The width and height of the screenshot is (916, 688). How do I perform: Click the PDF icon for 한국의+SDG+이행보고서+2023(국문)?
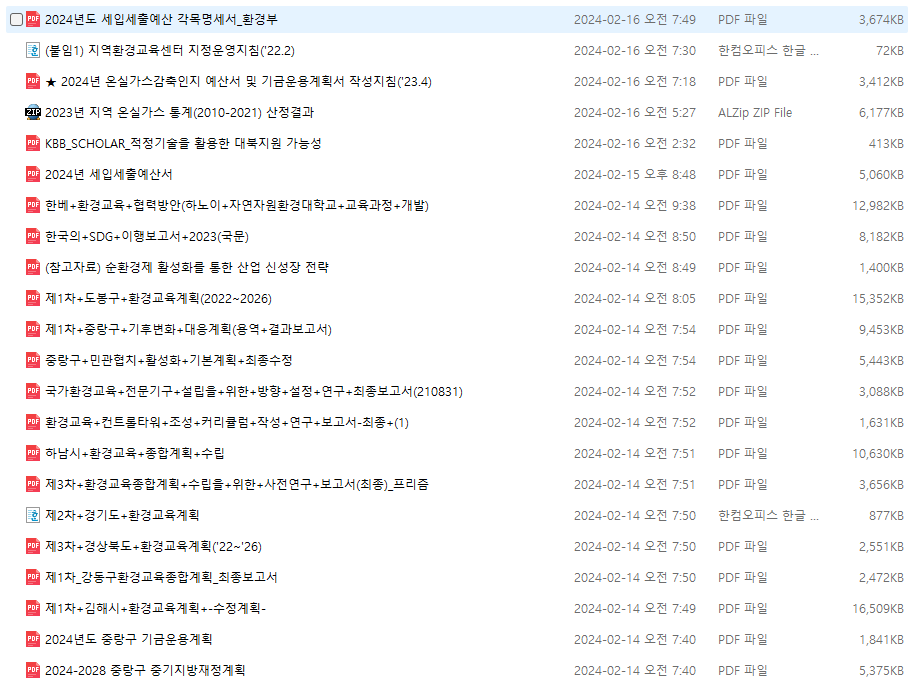tap(31, 235)
